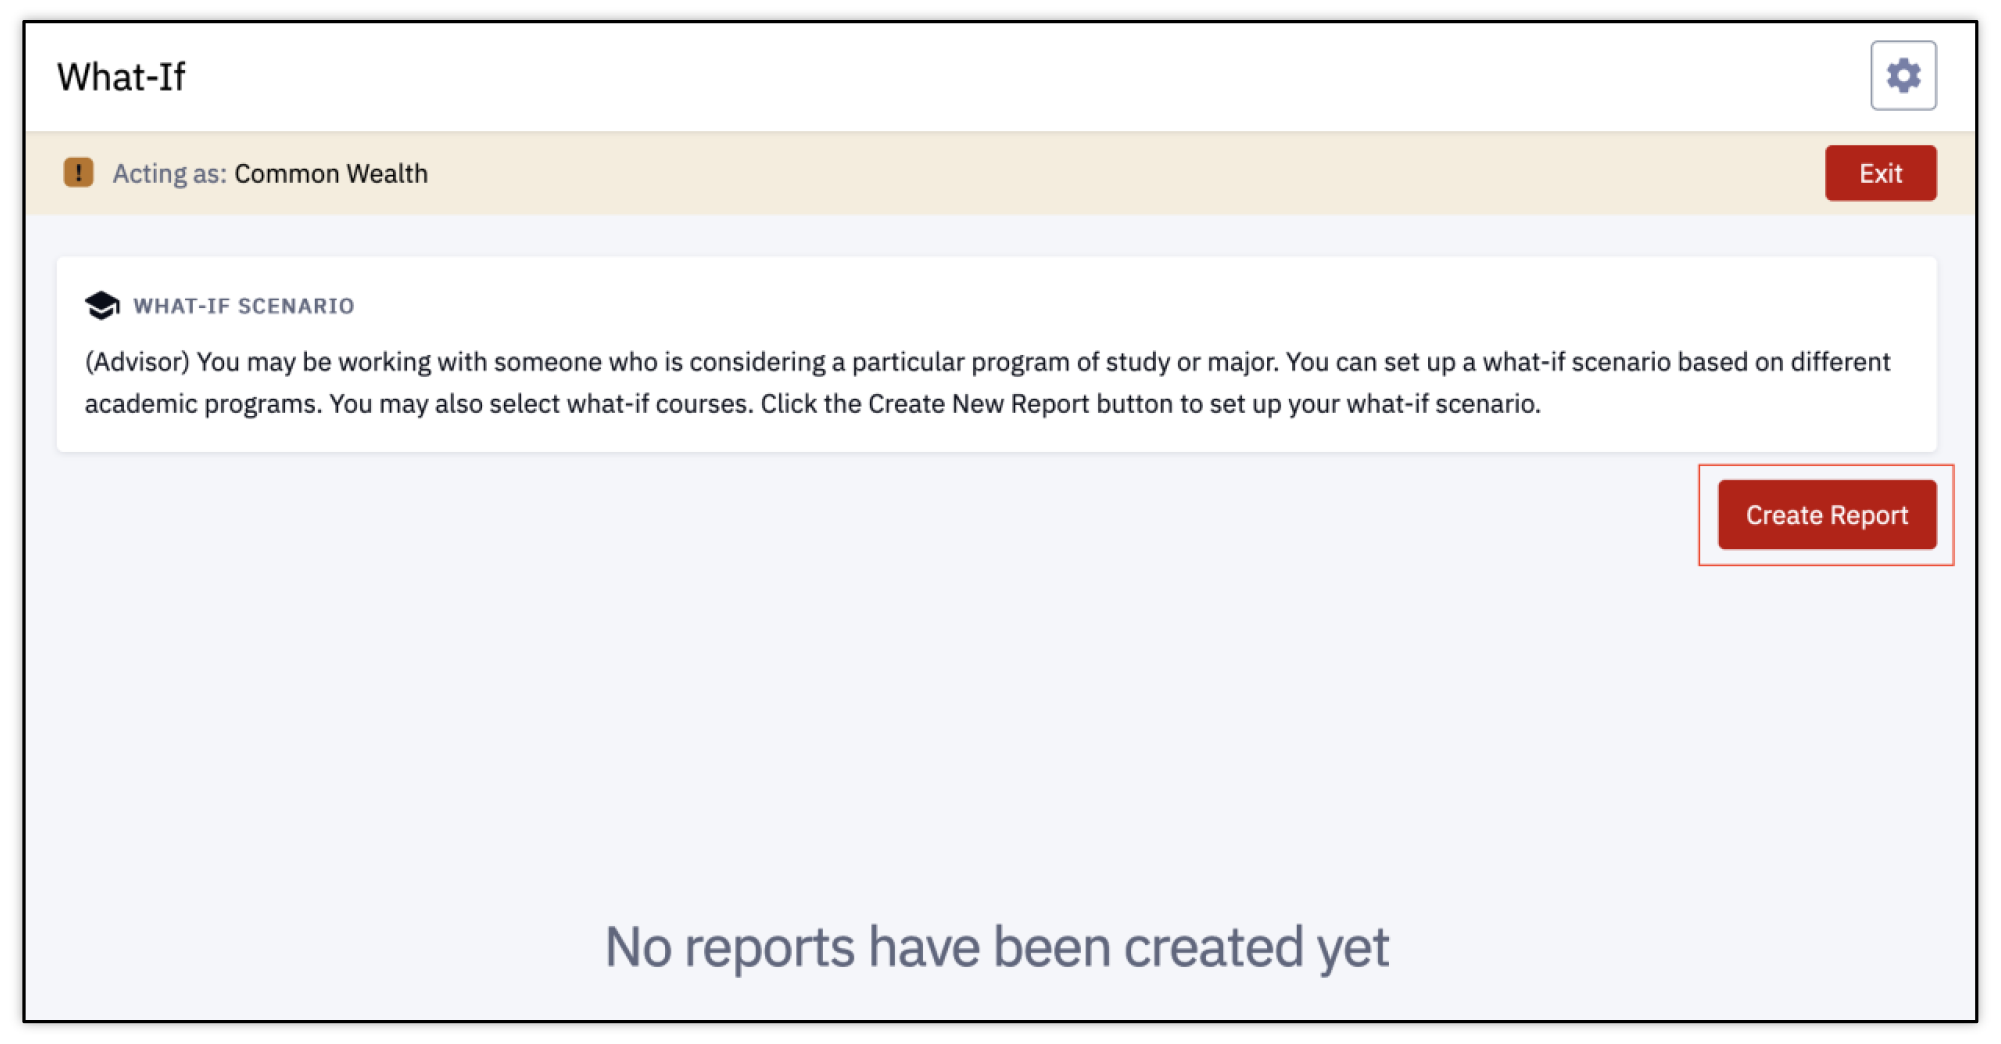The height and width of the screenshot is (1044, 2001).
Task: Click the Advisor description paragraph text
Action: coord(987,383)
